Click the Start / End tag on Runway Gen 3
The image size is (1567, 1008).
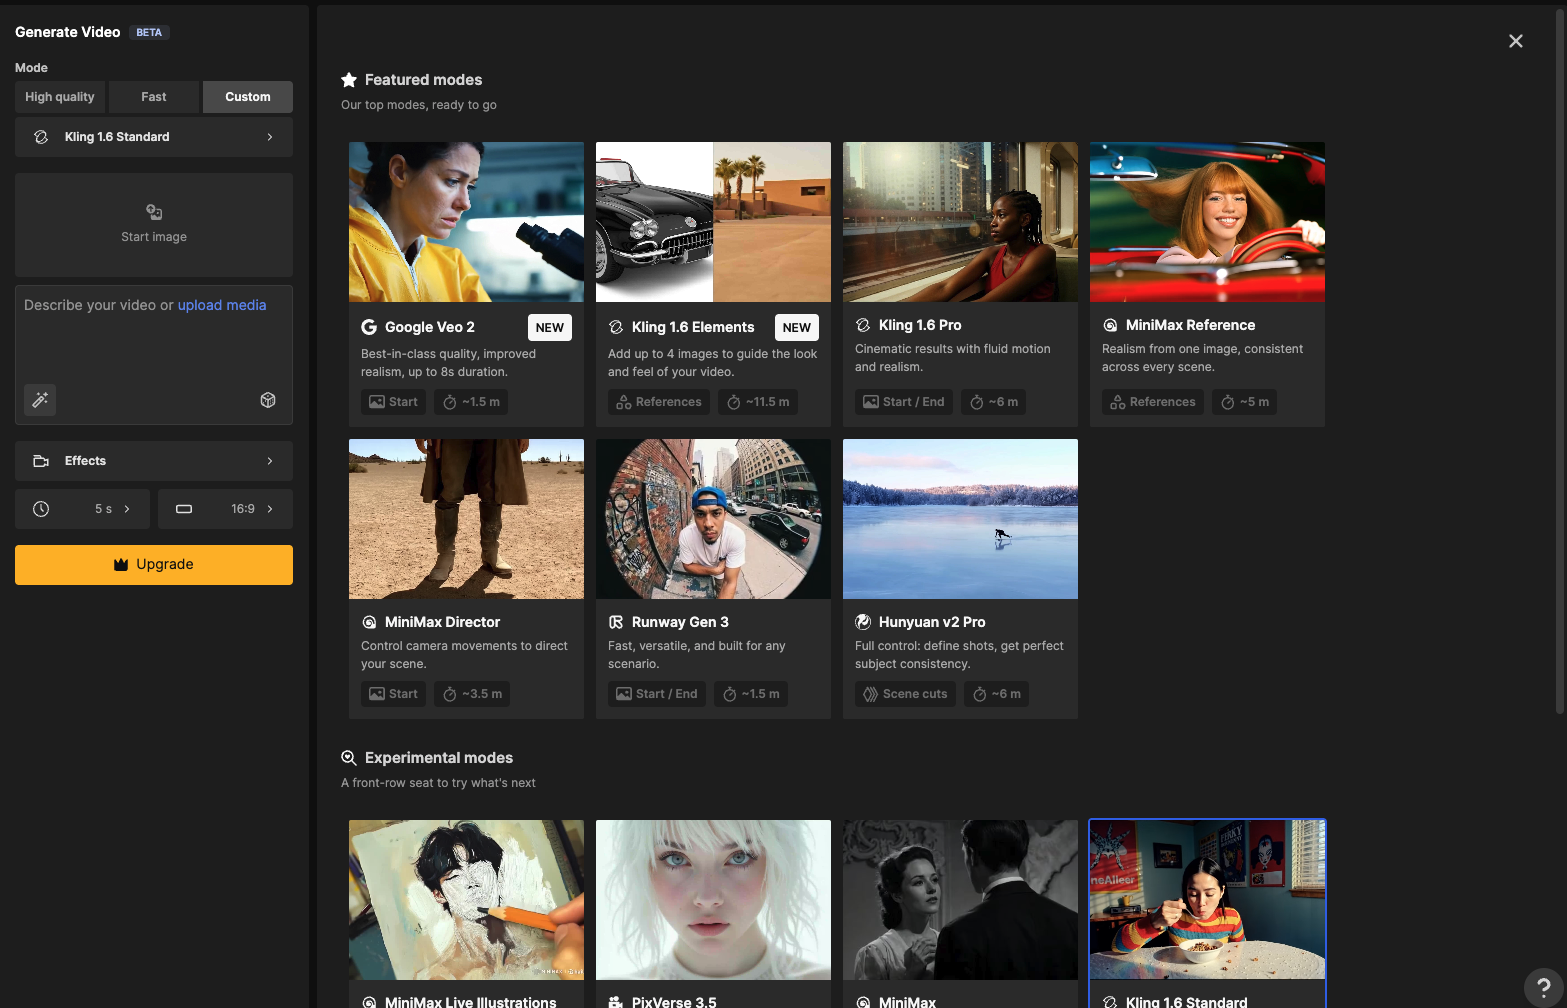point(657,694)
